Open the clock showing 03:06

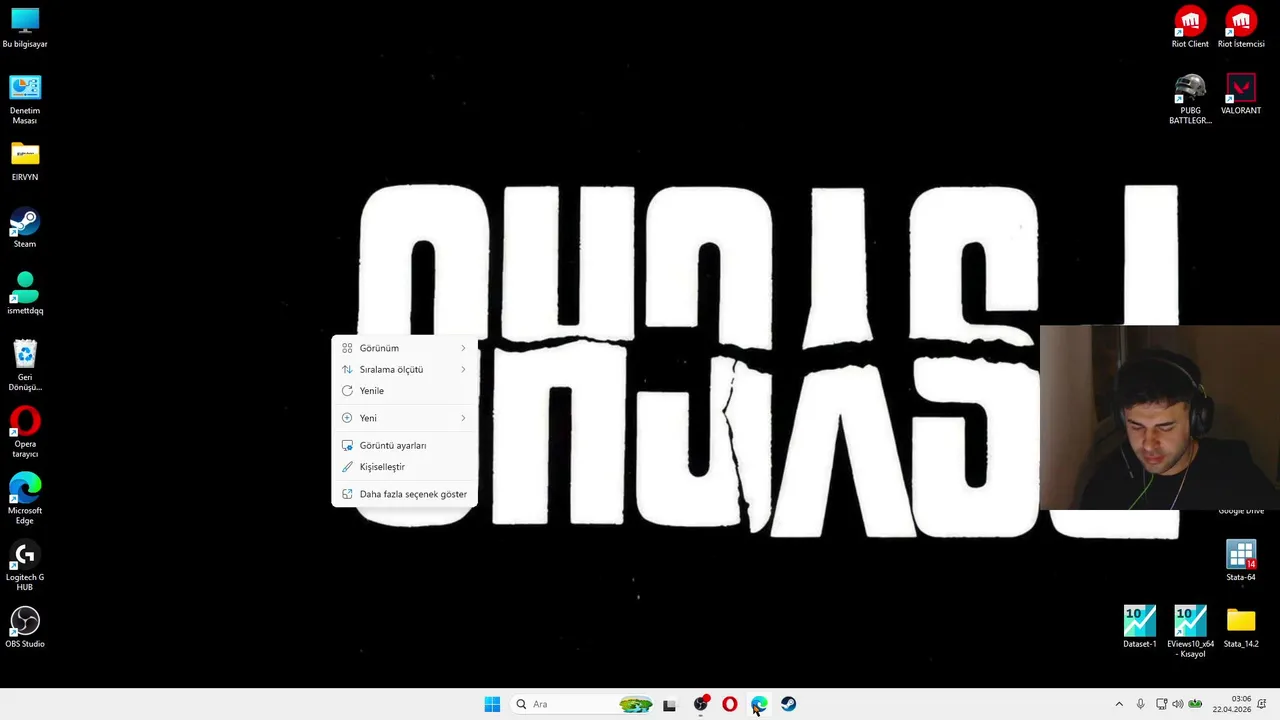1232,704
